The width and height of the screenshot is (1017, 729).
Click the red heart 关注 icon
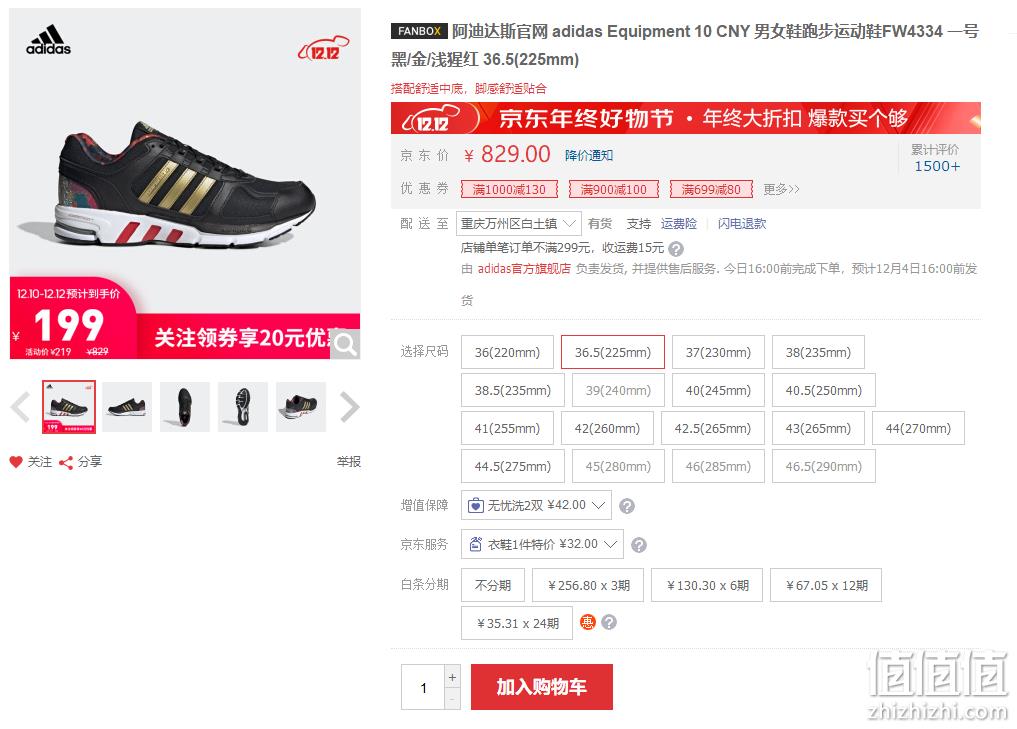[x=16, y=462]
